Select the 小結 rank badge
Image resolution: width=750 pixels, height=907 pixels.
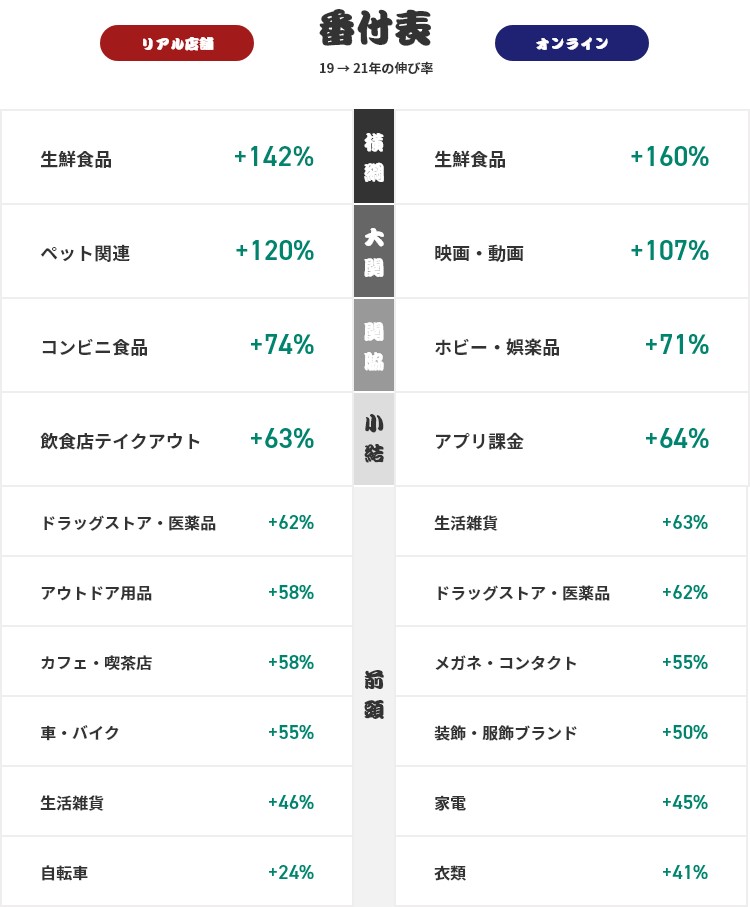pos(374,439)
